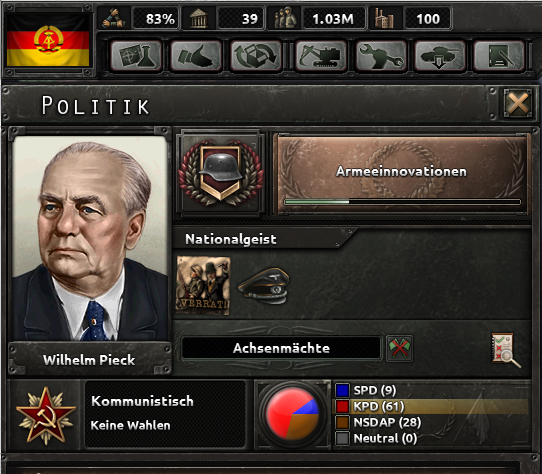
Task: Select the Verrat national spirit icon
Action: point(203,286)
